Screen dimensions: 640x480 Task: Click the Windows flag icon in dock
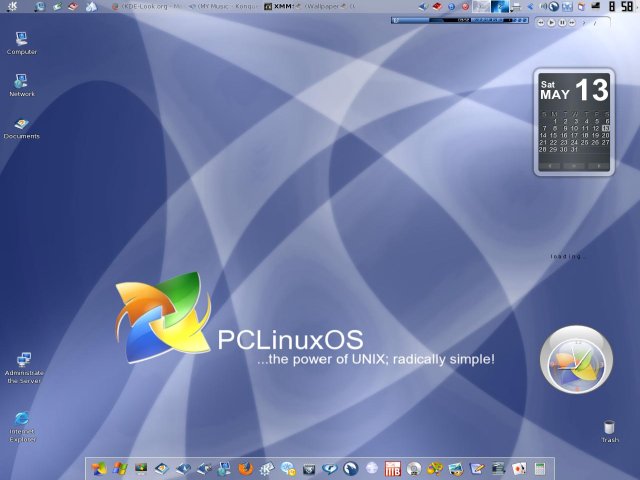click(x=120, y=469)
